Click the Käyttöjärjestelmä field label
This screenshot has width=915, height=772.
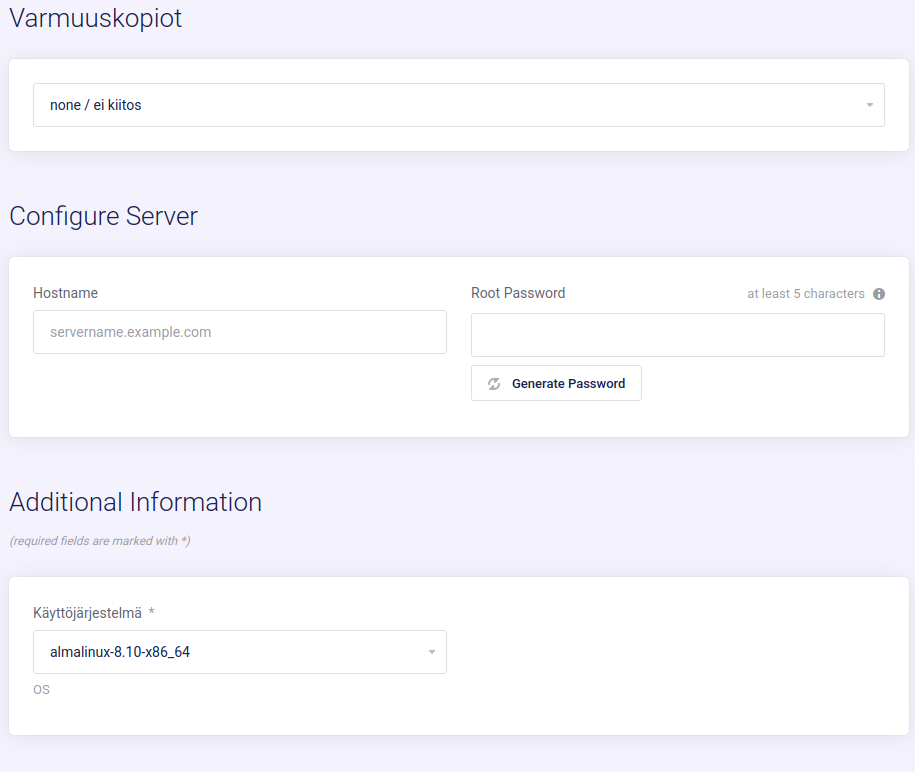pyautogui.click(x=87, y=612)
